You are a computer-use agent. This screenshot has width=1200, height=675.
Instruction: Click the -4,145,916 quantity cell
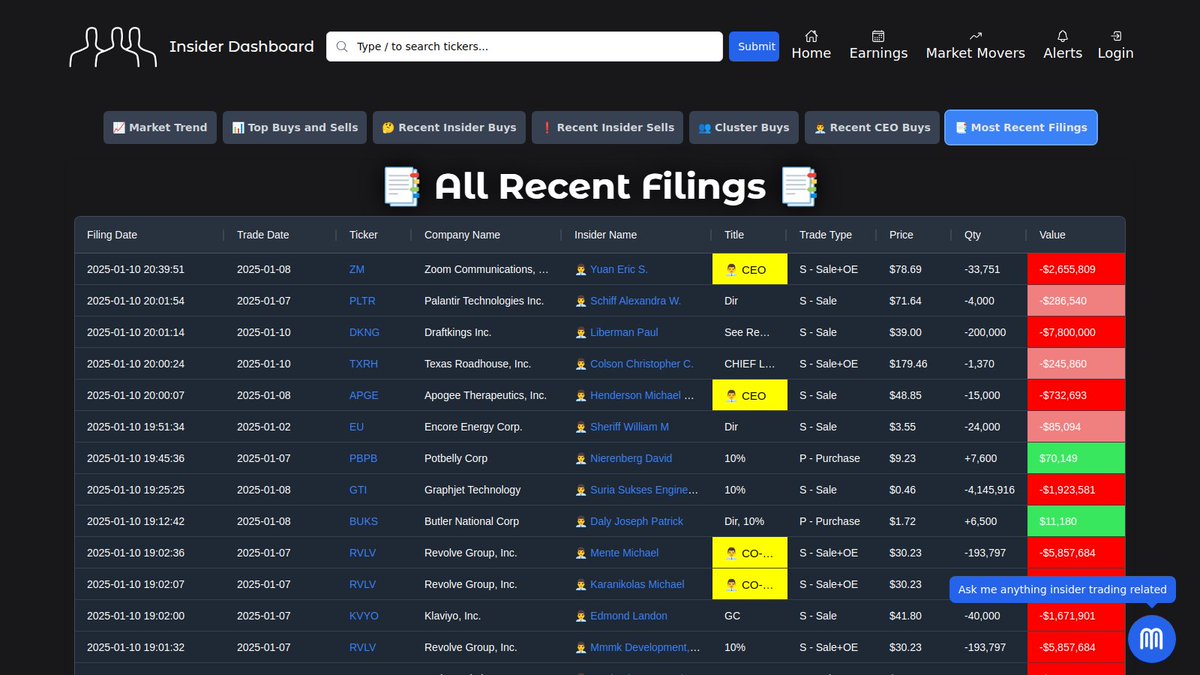(x=989, y=490)
